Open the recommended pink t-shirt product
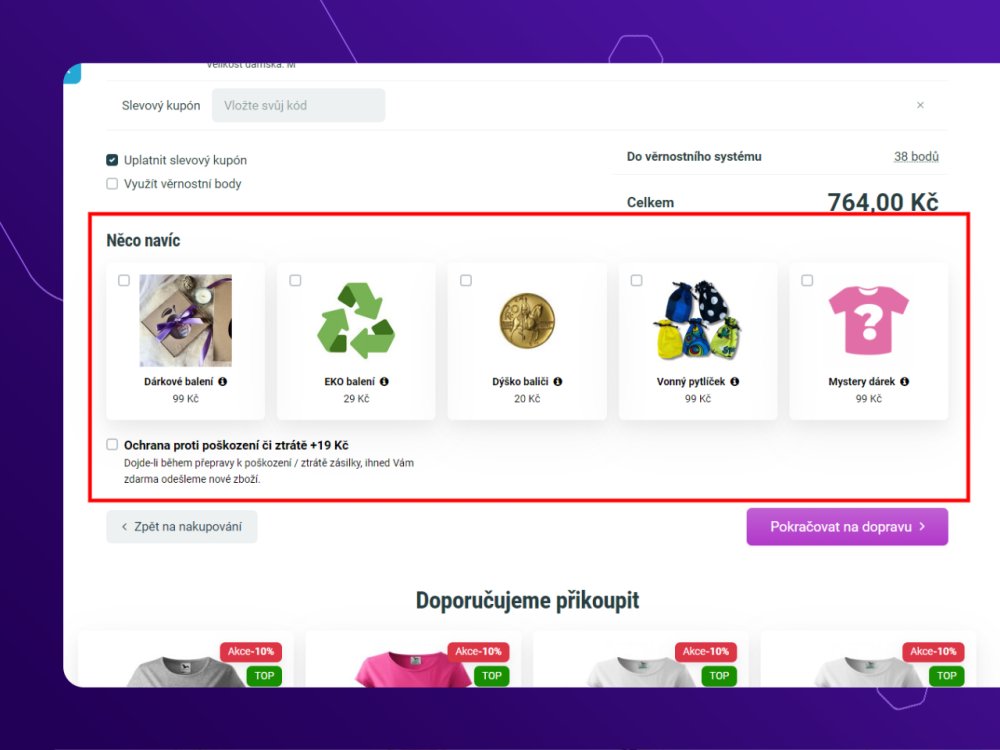The width and height of the screenshot is (1000, 750). [414, 663]
